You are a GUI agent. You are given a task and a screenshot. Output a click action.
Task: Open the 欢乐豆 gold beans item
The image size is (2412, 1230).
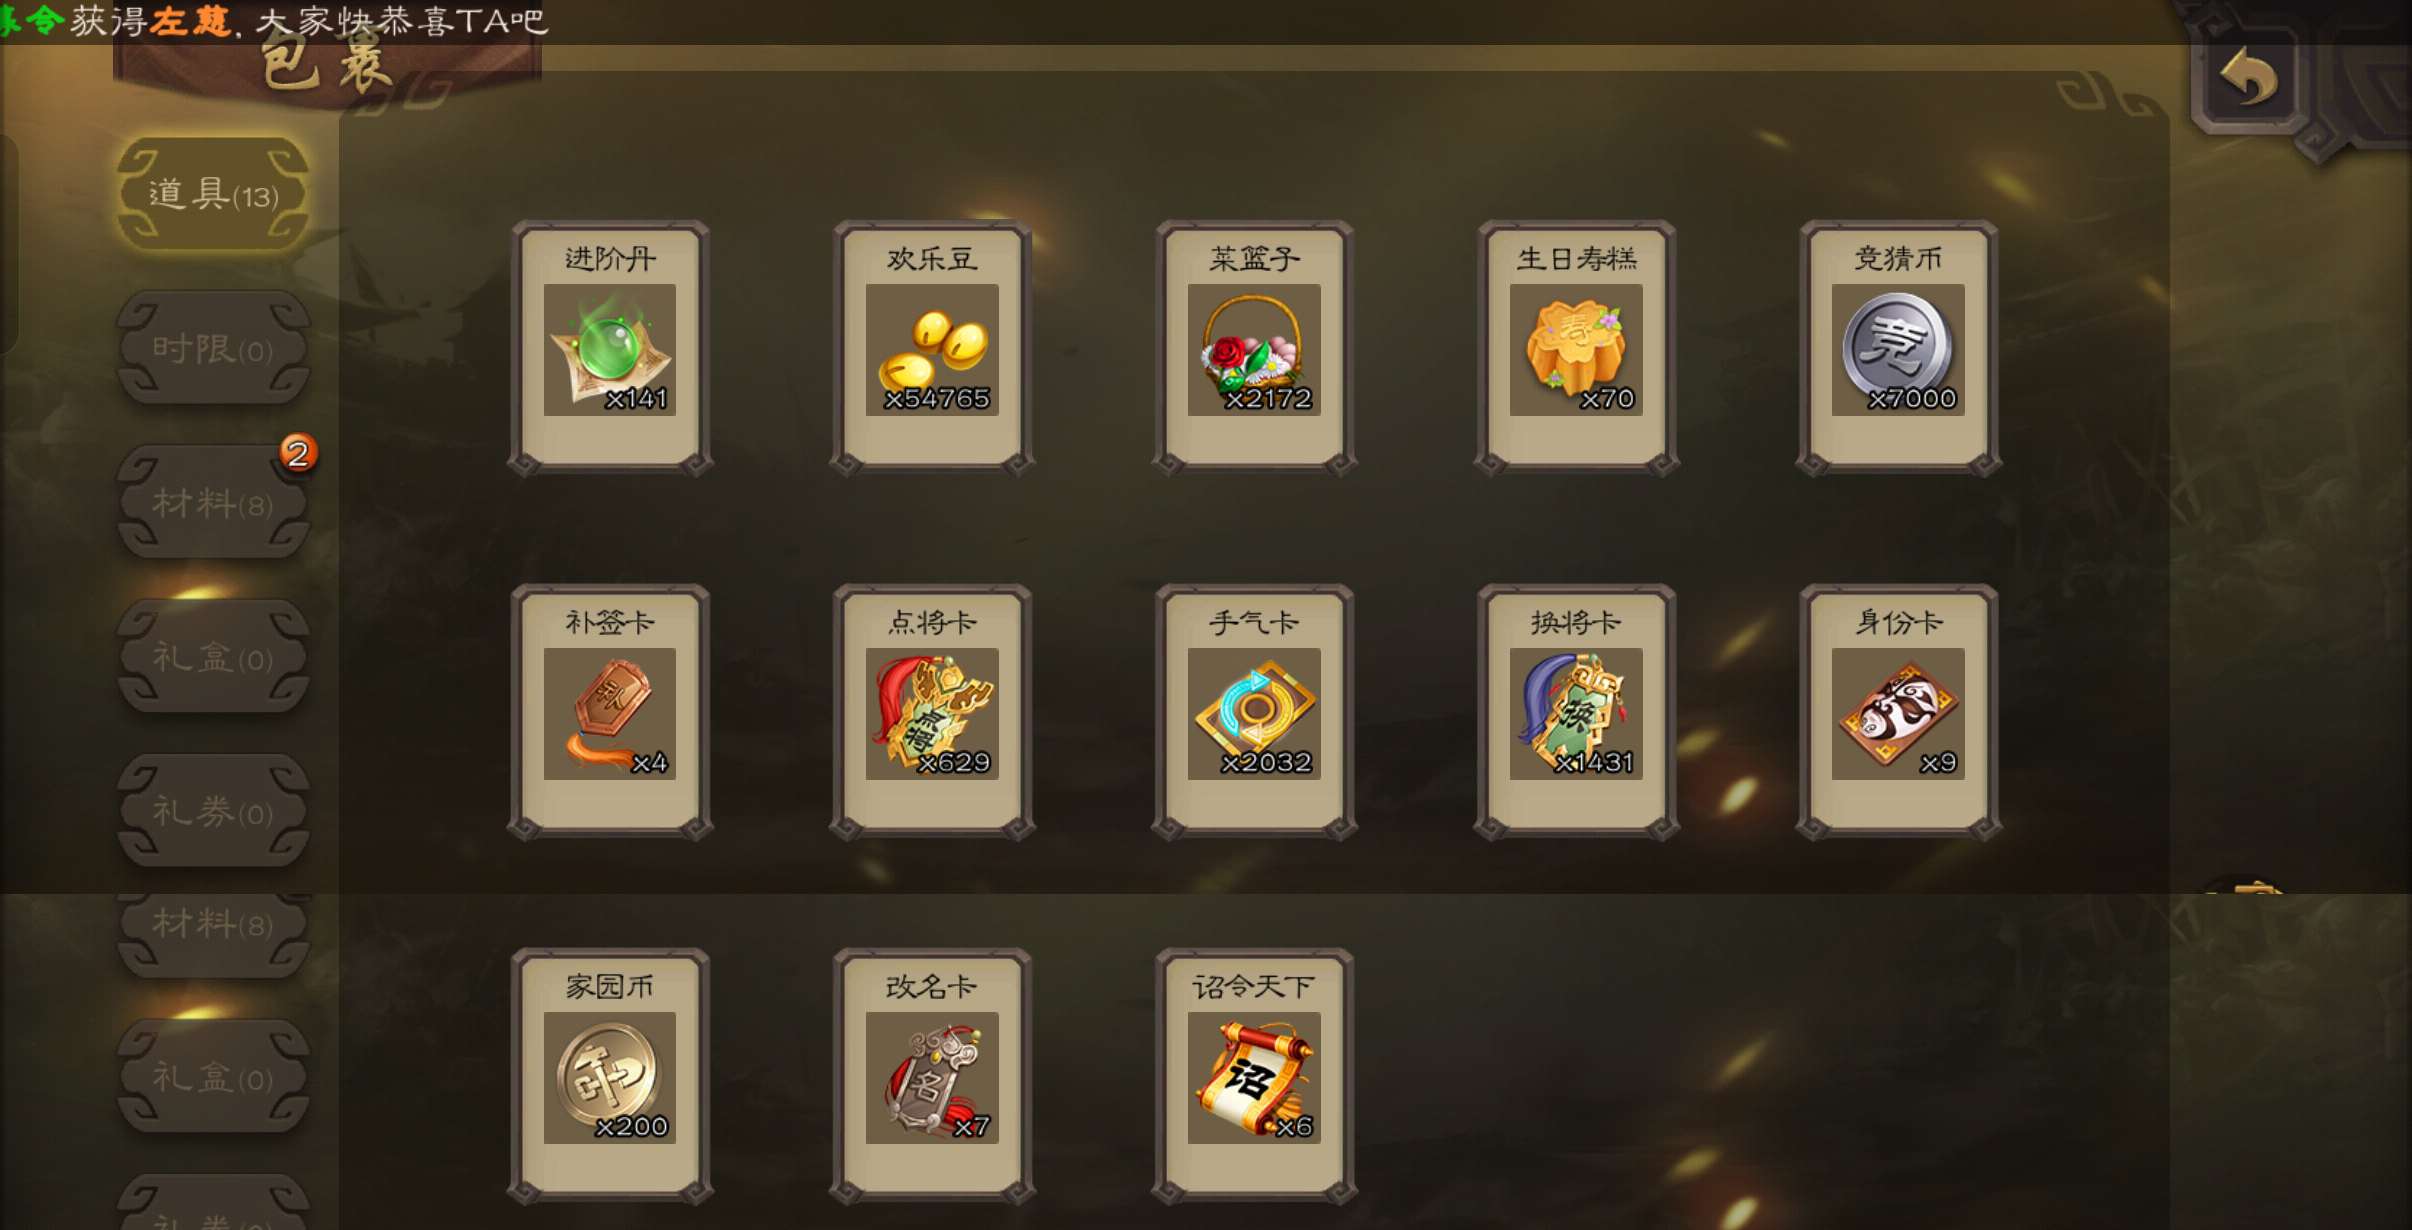pyautogui.click(x=932, y=347)
